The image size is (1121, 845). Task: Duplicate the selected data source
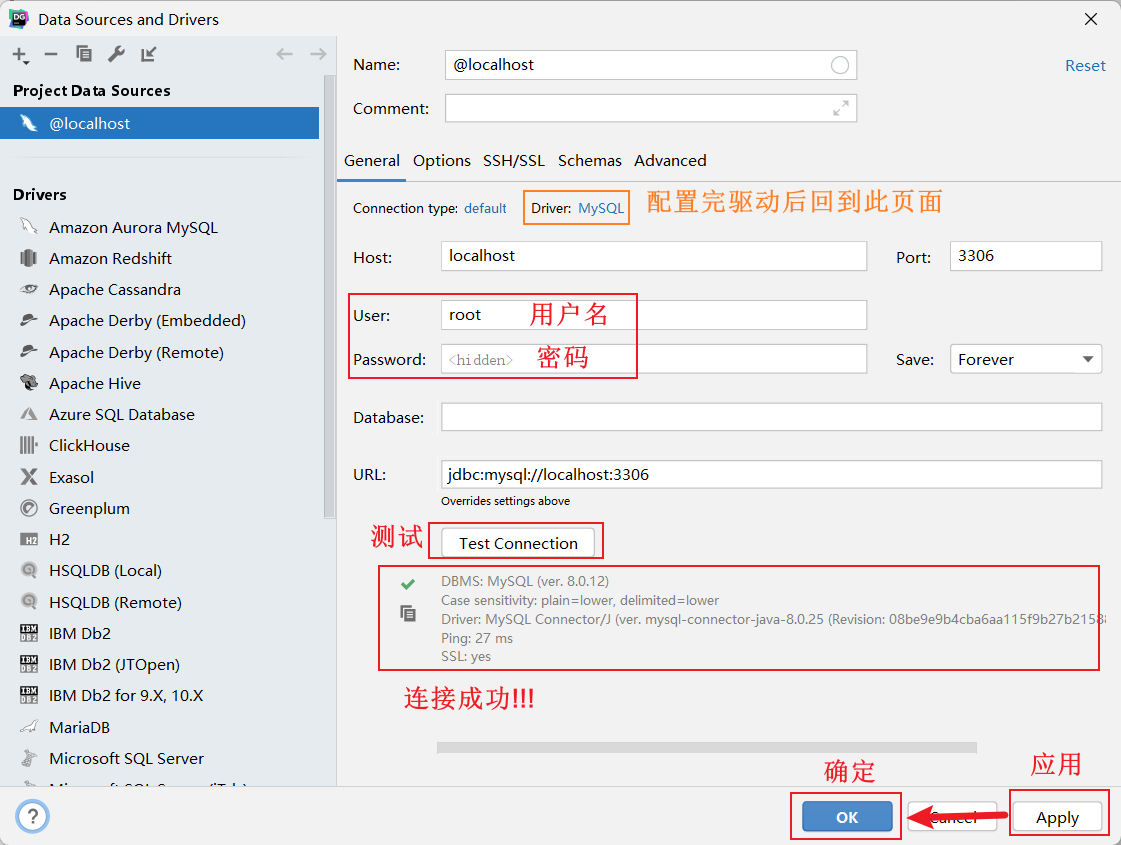(x=84, y=54)
